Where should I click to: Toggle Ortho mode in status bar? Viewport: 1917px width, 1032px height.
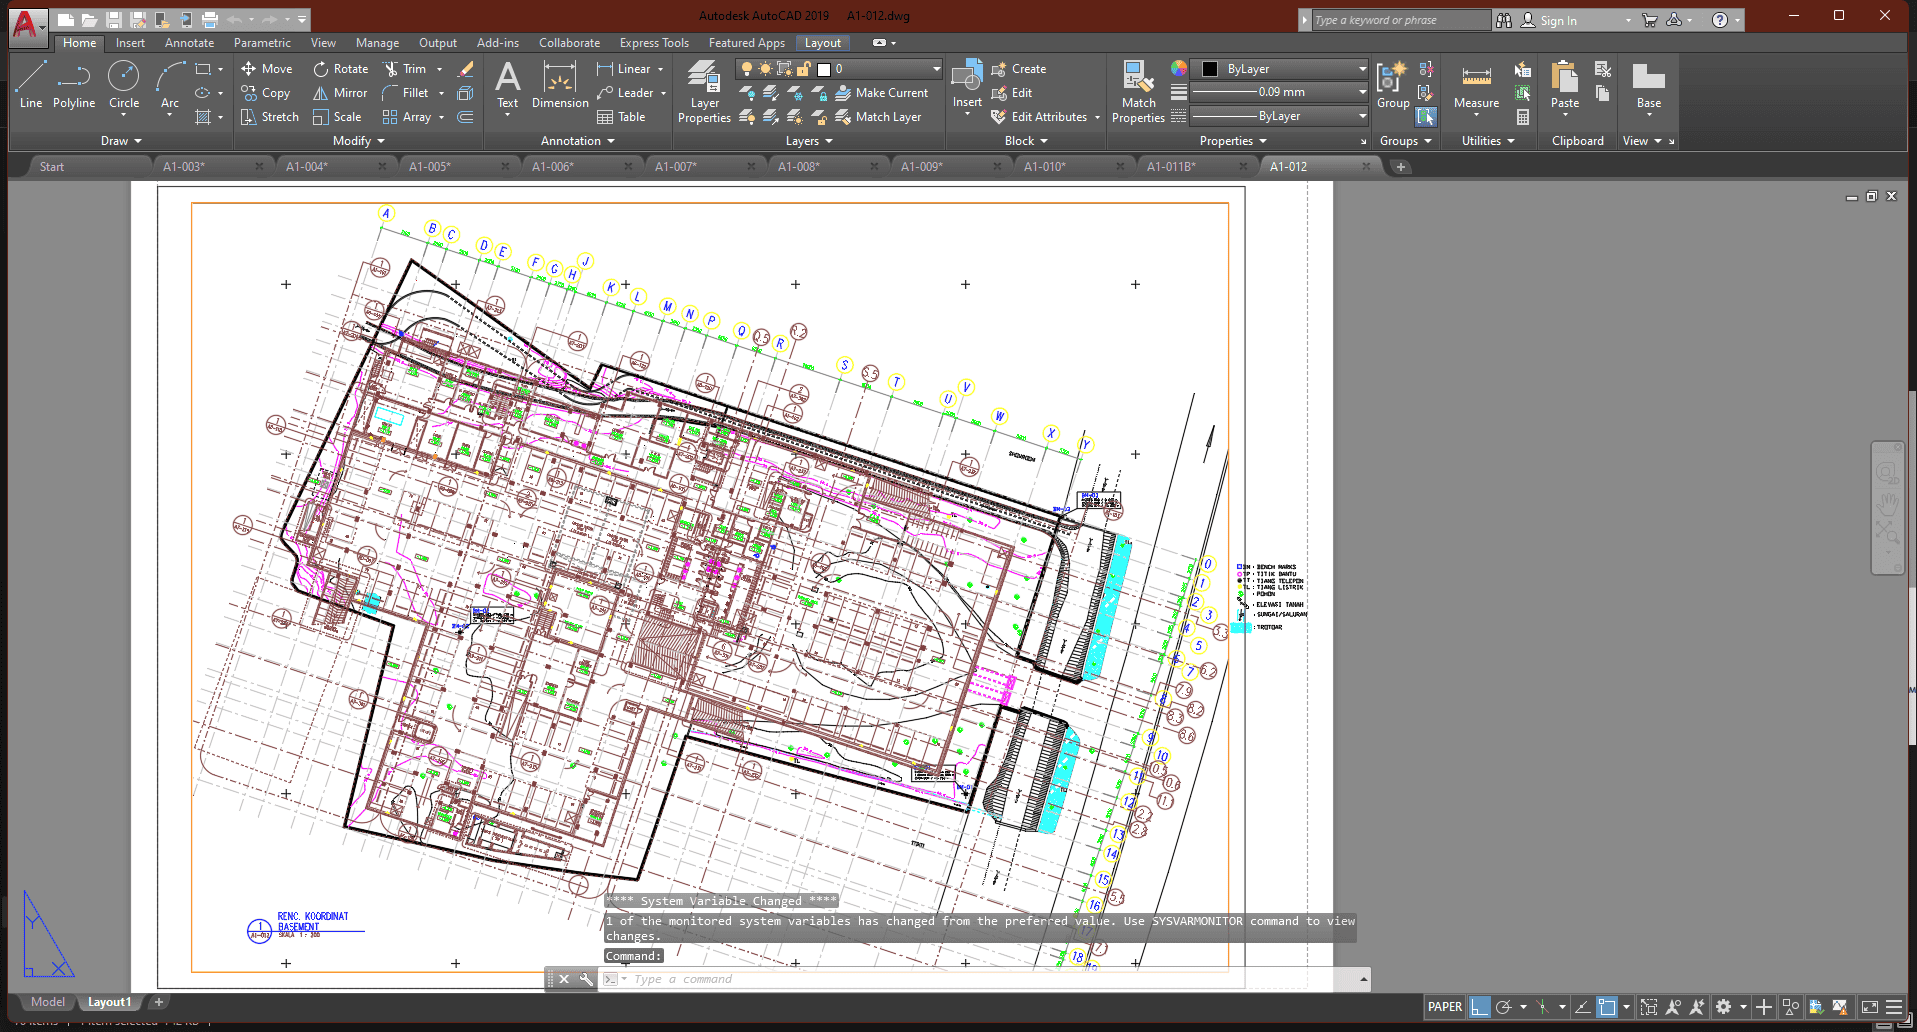pos(1479,1007)
